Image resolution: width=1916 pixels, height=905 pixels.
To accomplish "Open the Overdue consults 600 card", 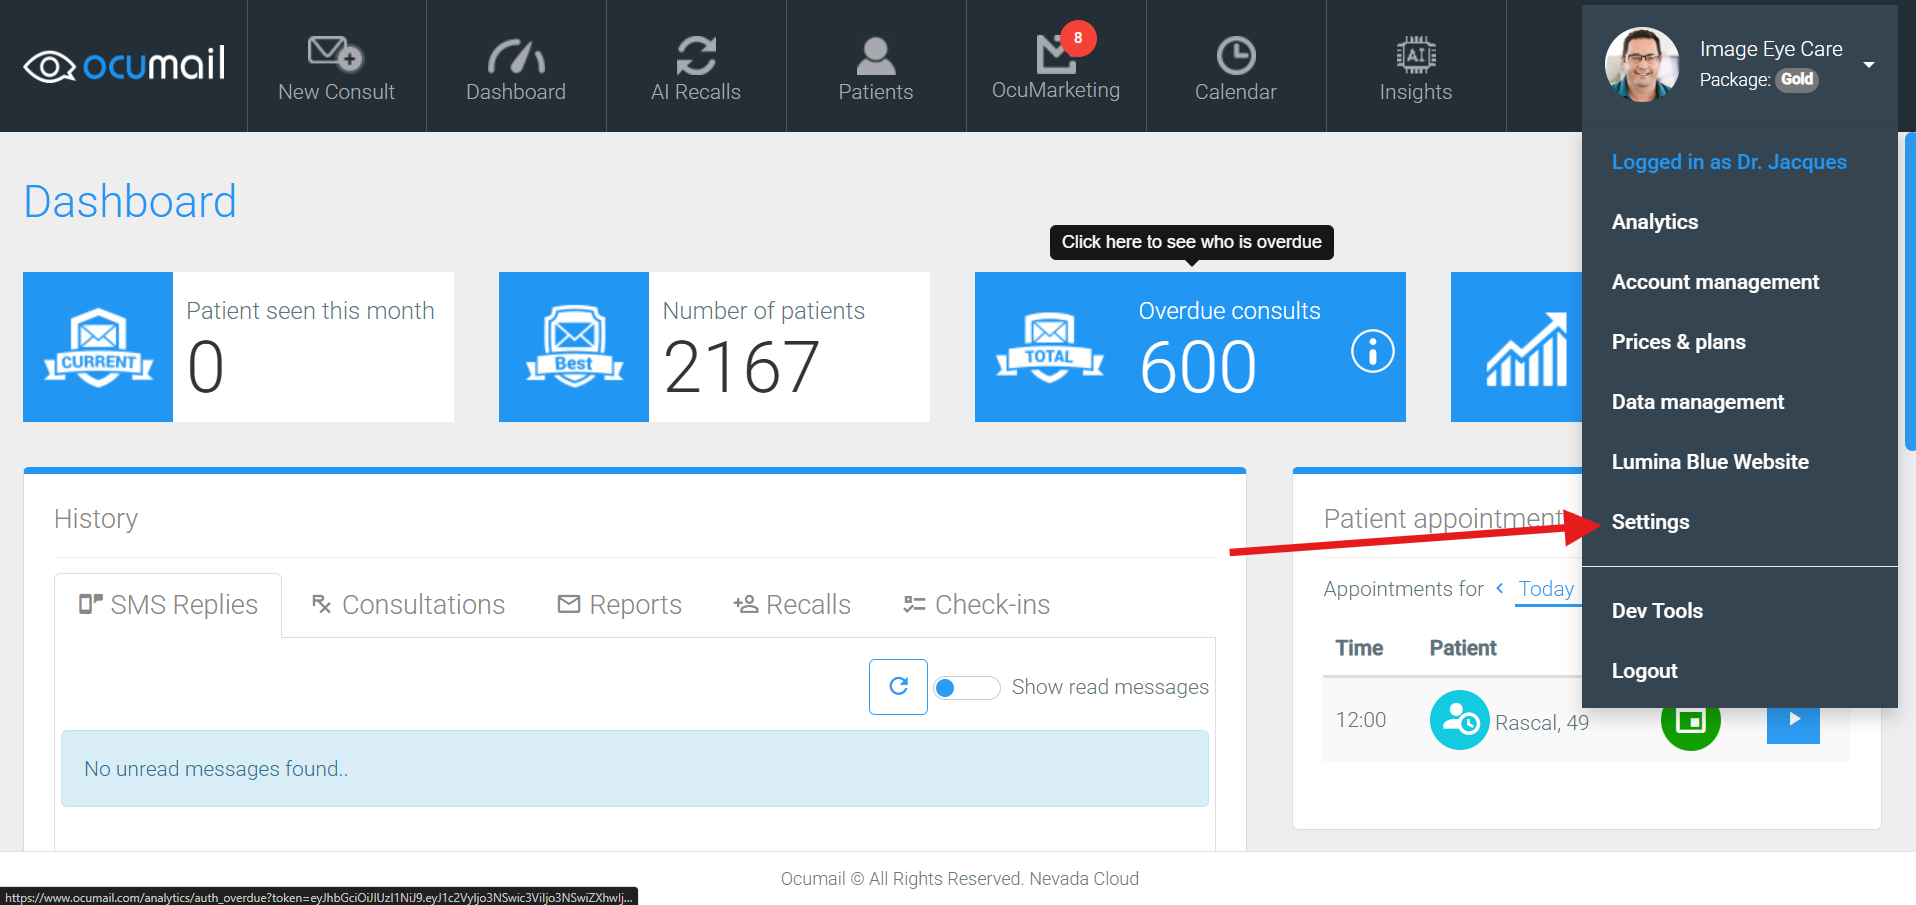I will click(x=1190, y=347).
